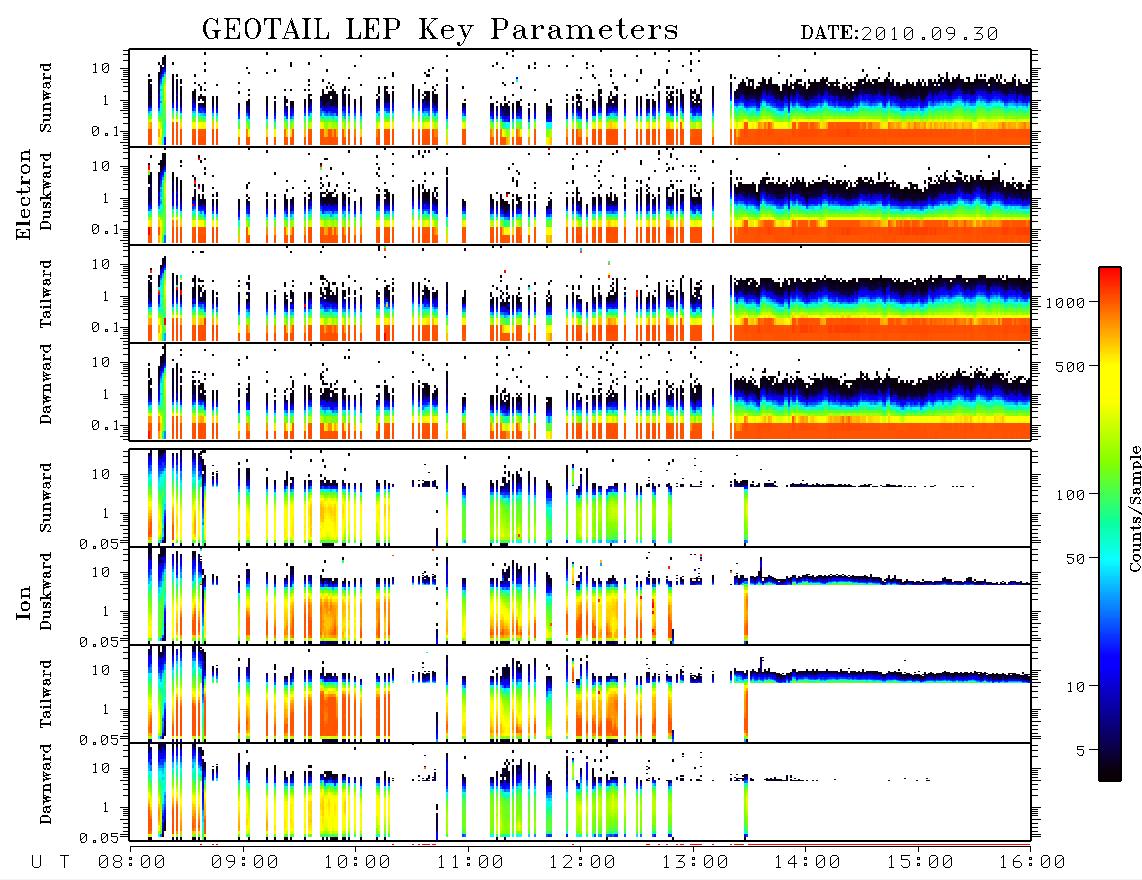Viewport: 1142px width, 880px height.
Task: Click inside the Electron Tailward spectrogram plot
Action: coord(580,294)
